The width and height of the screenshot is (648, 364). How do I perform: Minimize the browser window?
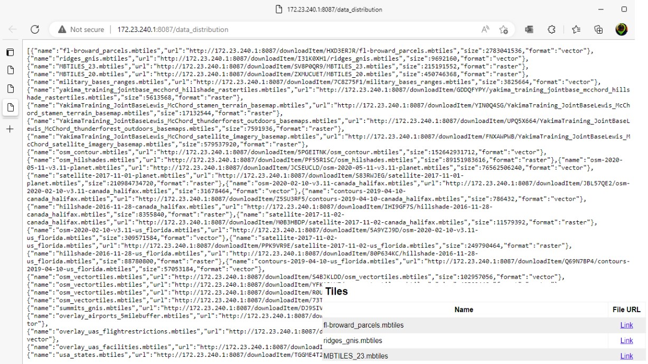pos(601,9)
